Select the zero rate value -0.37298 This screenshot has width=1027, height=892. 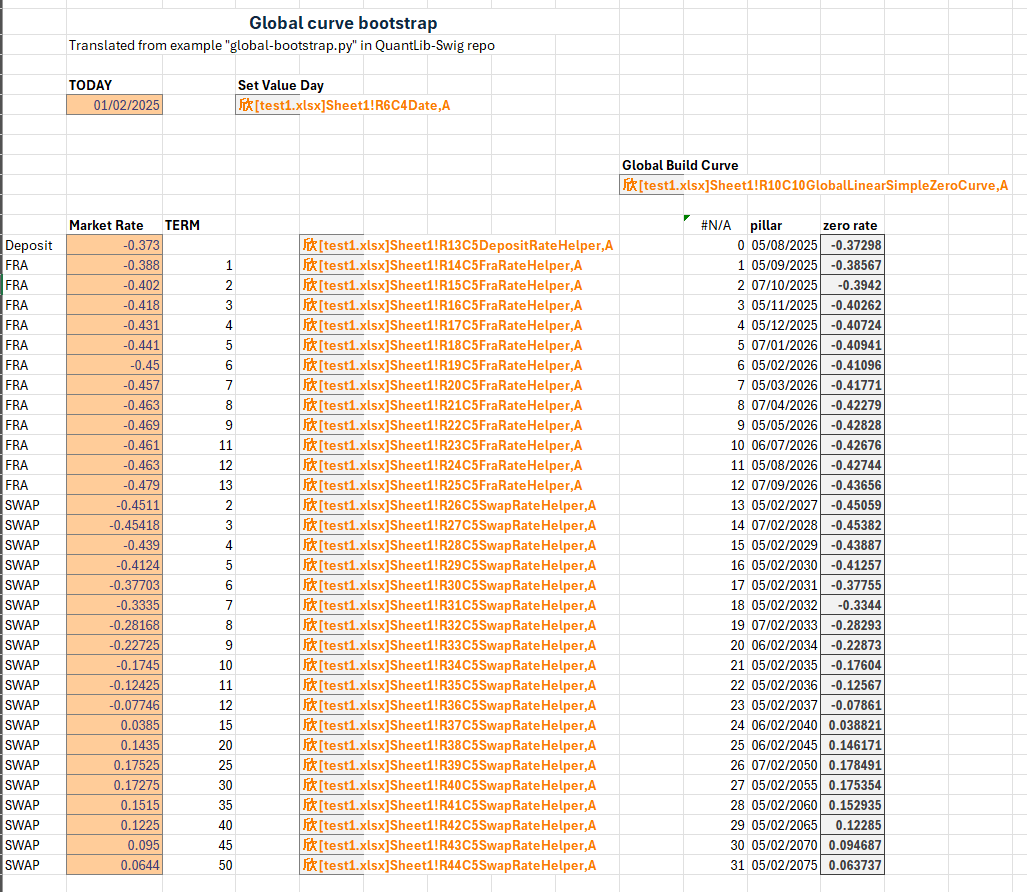click(x=852, y=245)
